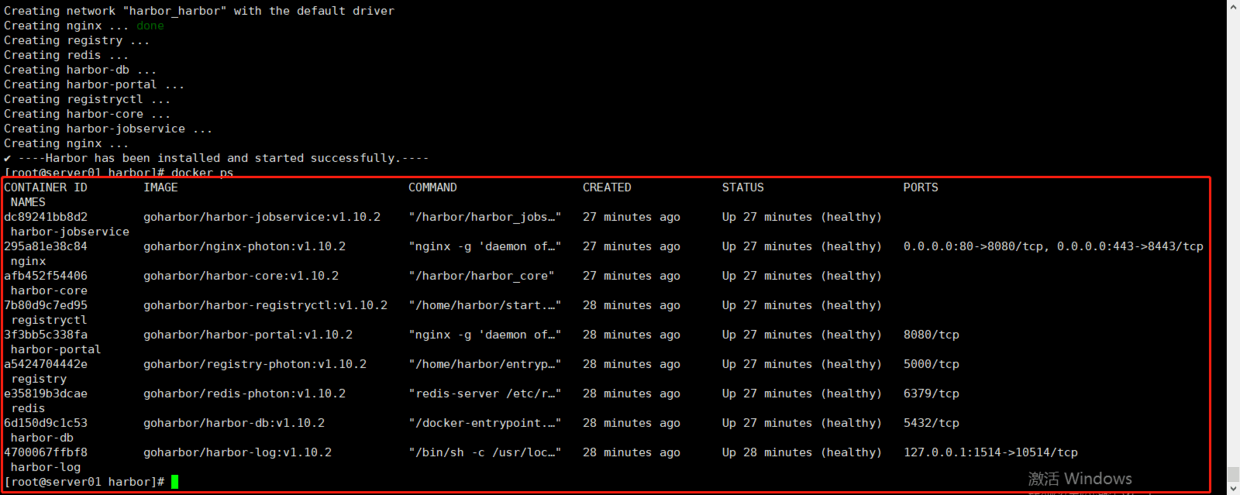This screenshot has height=495, width=1240.
Task: Select image goharbor/harbor-log:v1.10.2
Action: click(237, 453)
